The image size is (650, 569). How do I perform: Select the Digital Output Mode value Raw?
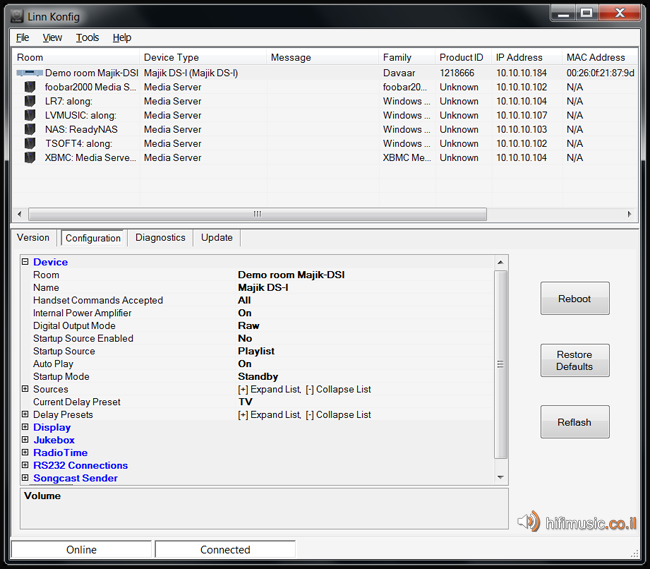pyautogui.click(x=248, y=326)
